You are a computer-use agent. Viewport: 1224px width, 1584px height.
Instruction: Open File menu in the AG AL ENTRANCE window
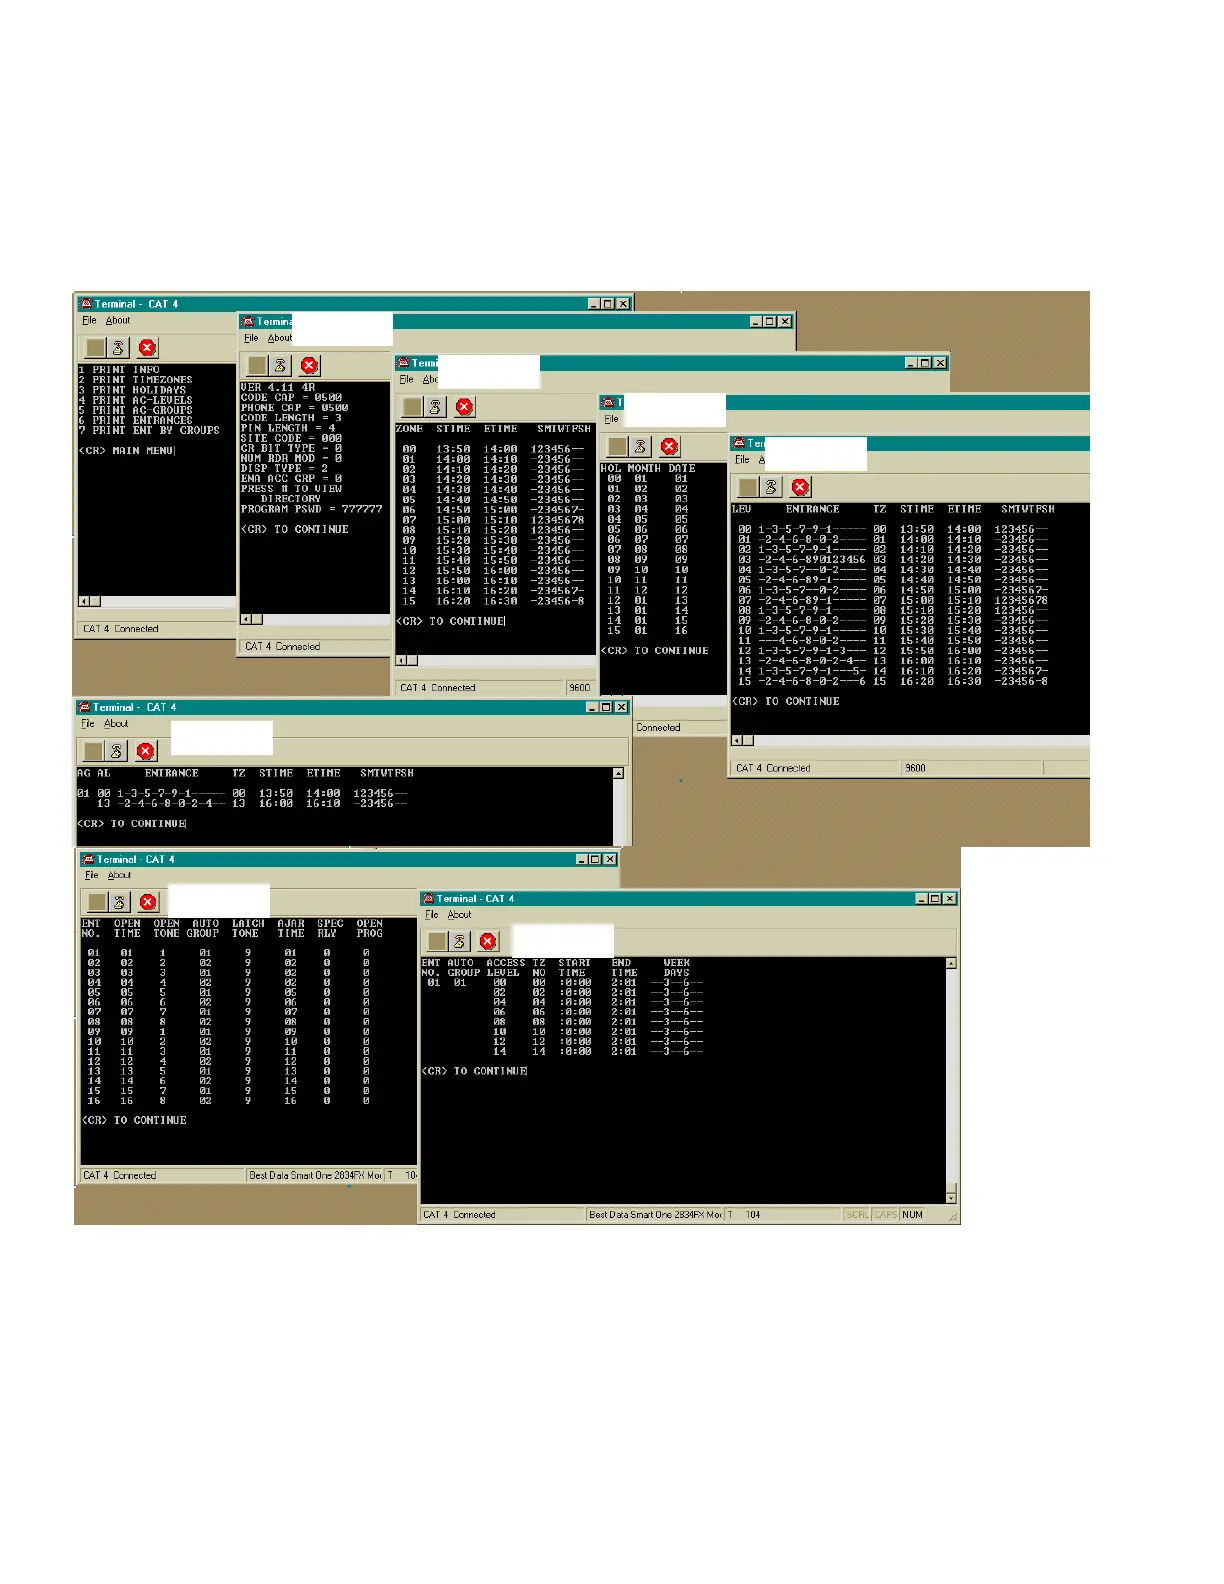tap(87, 724)
